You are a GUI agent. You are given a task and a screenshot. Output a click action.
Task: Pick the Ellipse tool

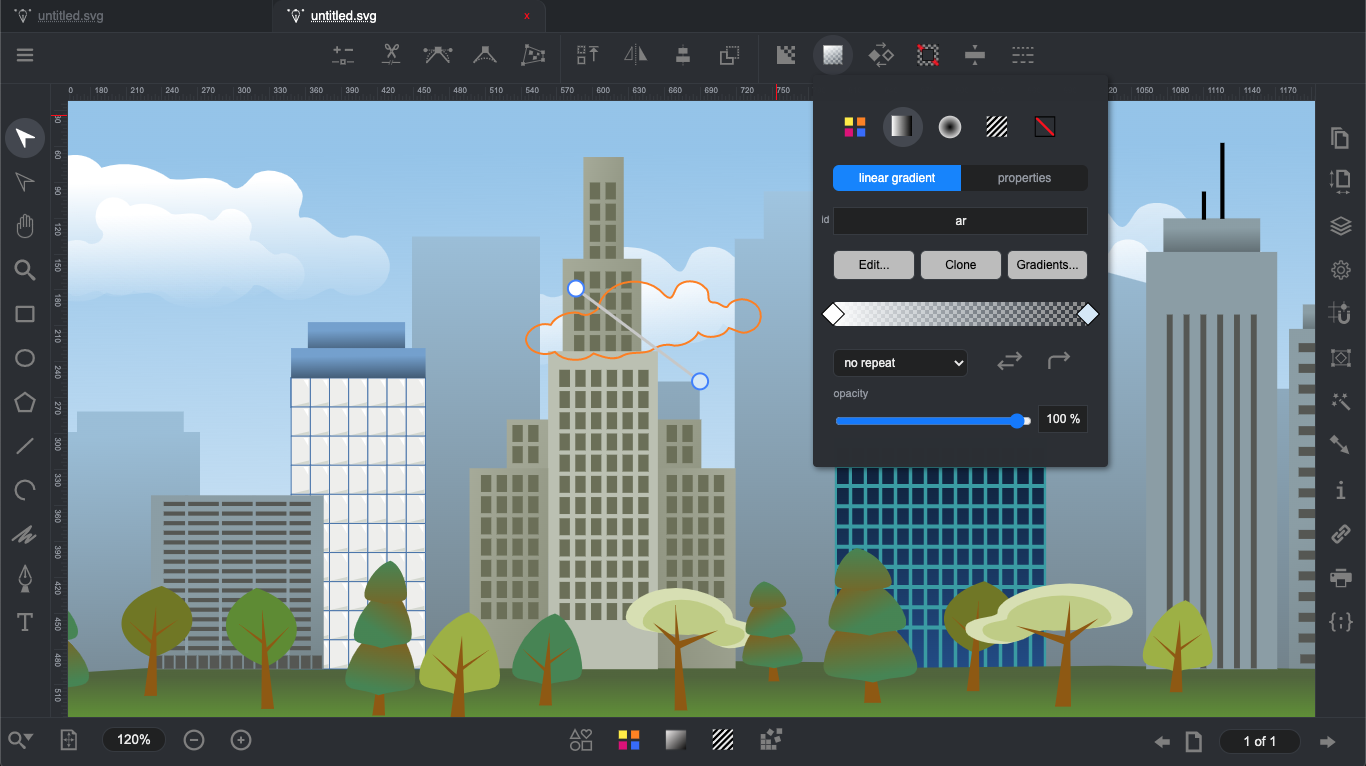25,358
